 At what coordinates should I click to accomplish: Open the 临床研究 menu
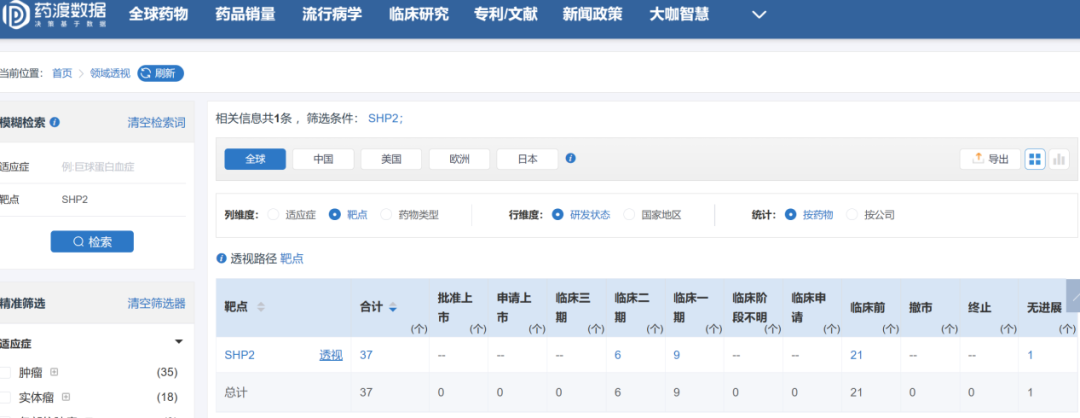click(x=420, y=15)
